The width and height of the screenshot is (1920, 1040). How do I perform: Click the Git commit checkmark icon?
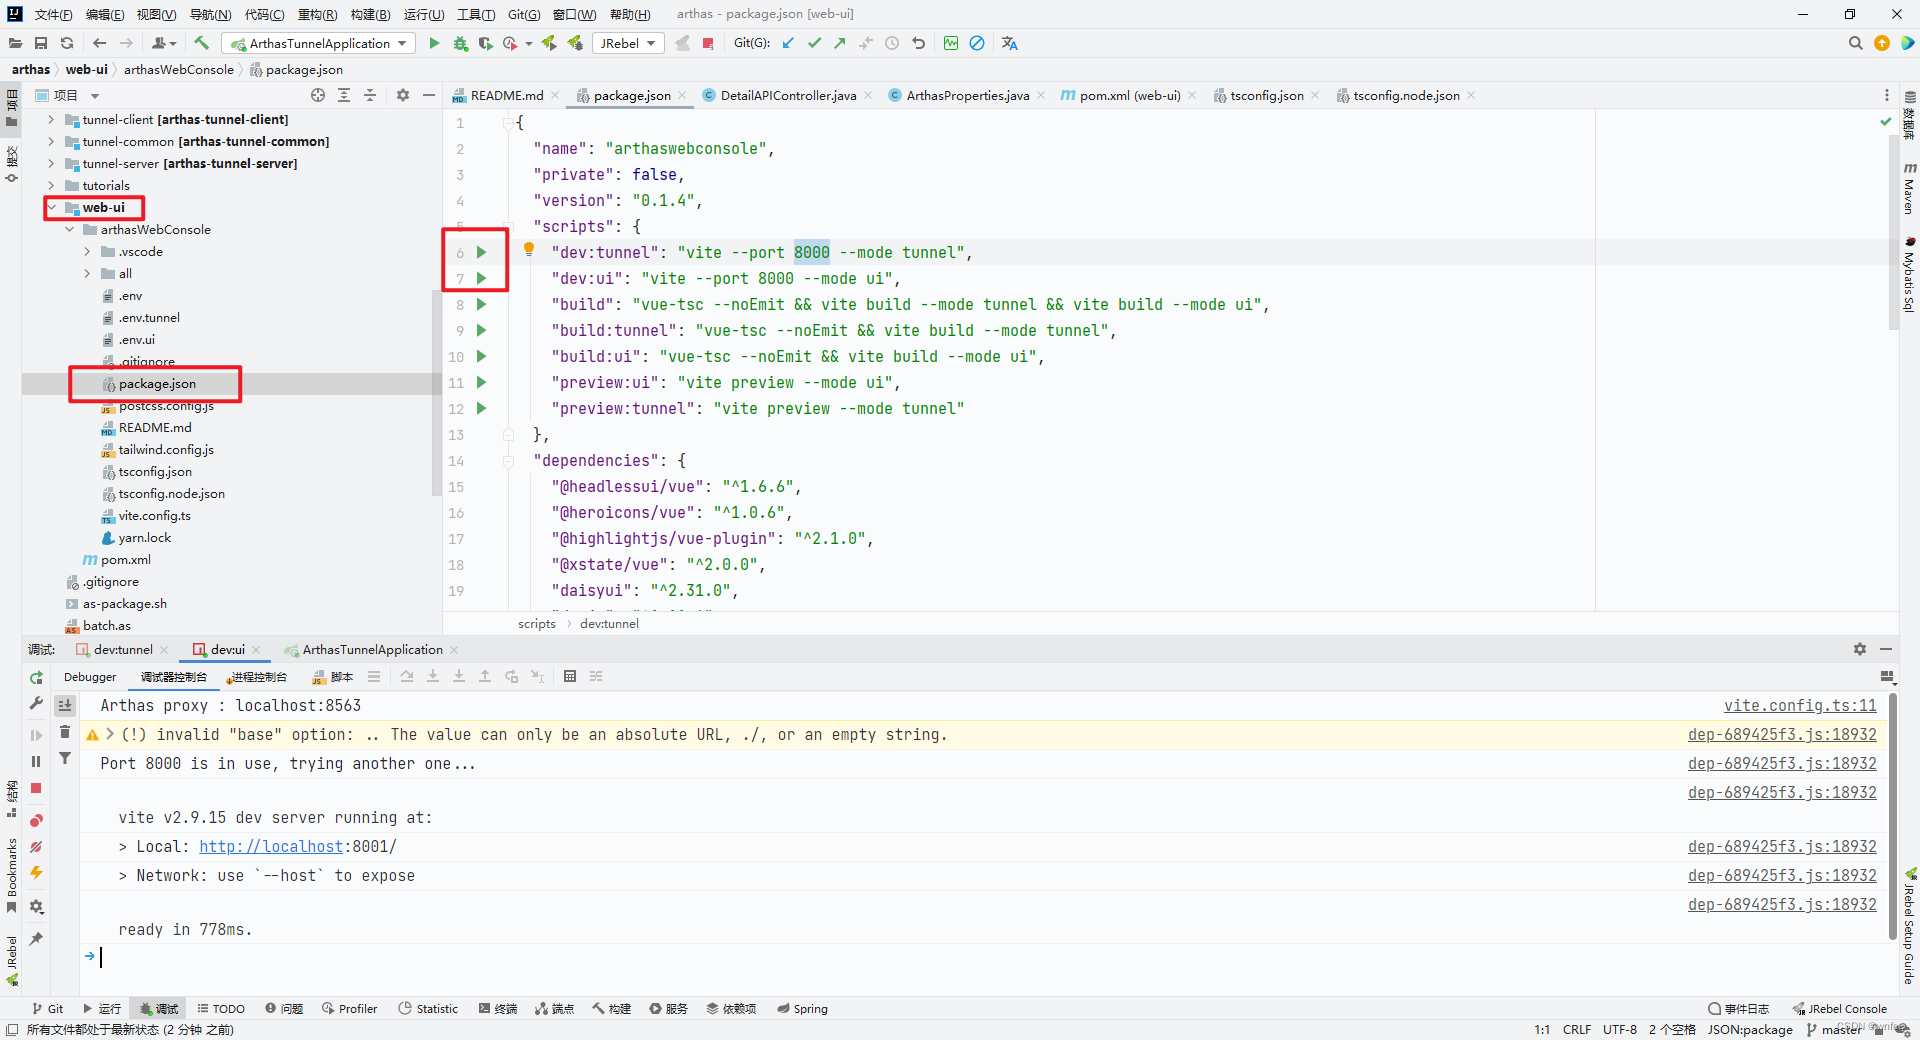[814, 43]
